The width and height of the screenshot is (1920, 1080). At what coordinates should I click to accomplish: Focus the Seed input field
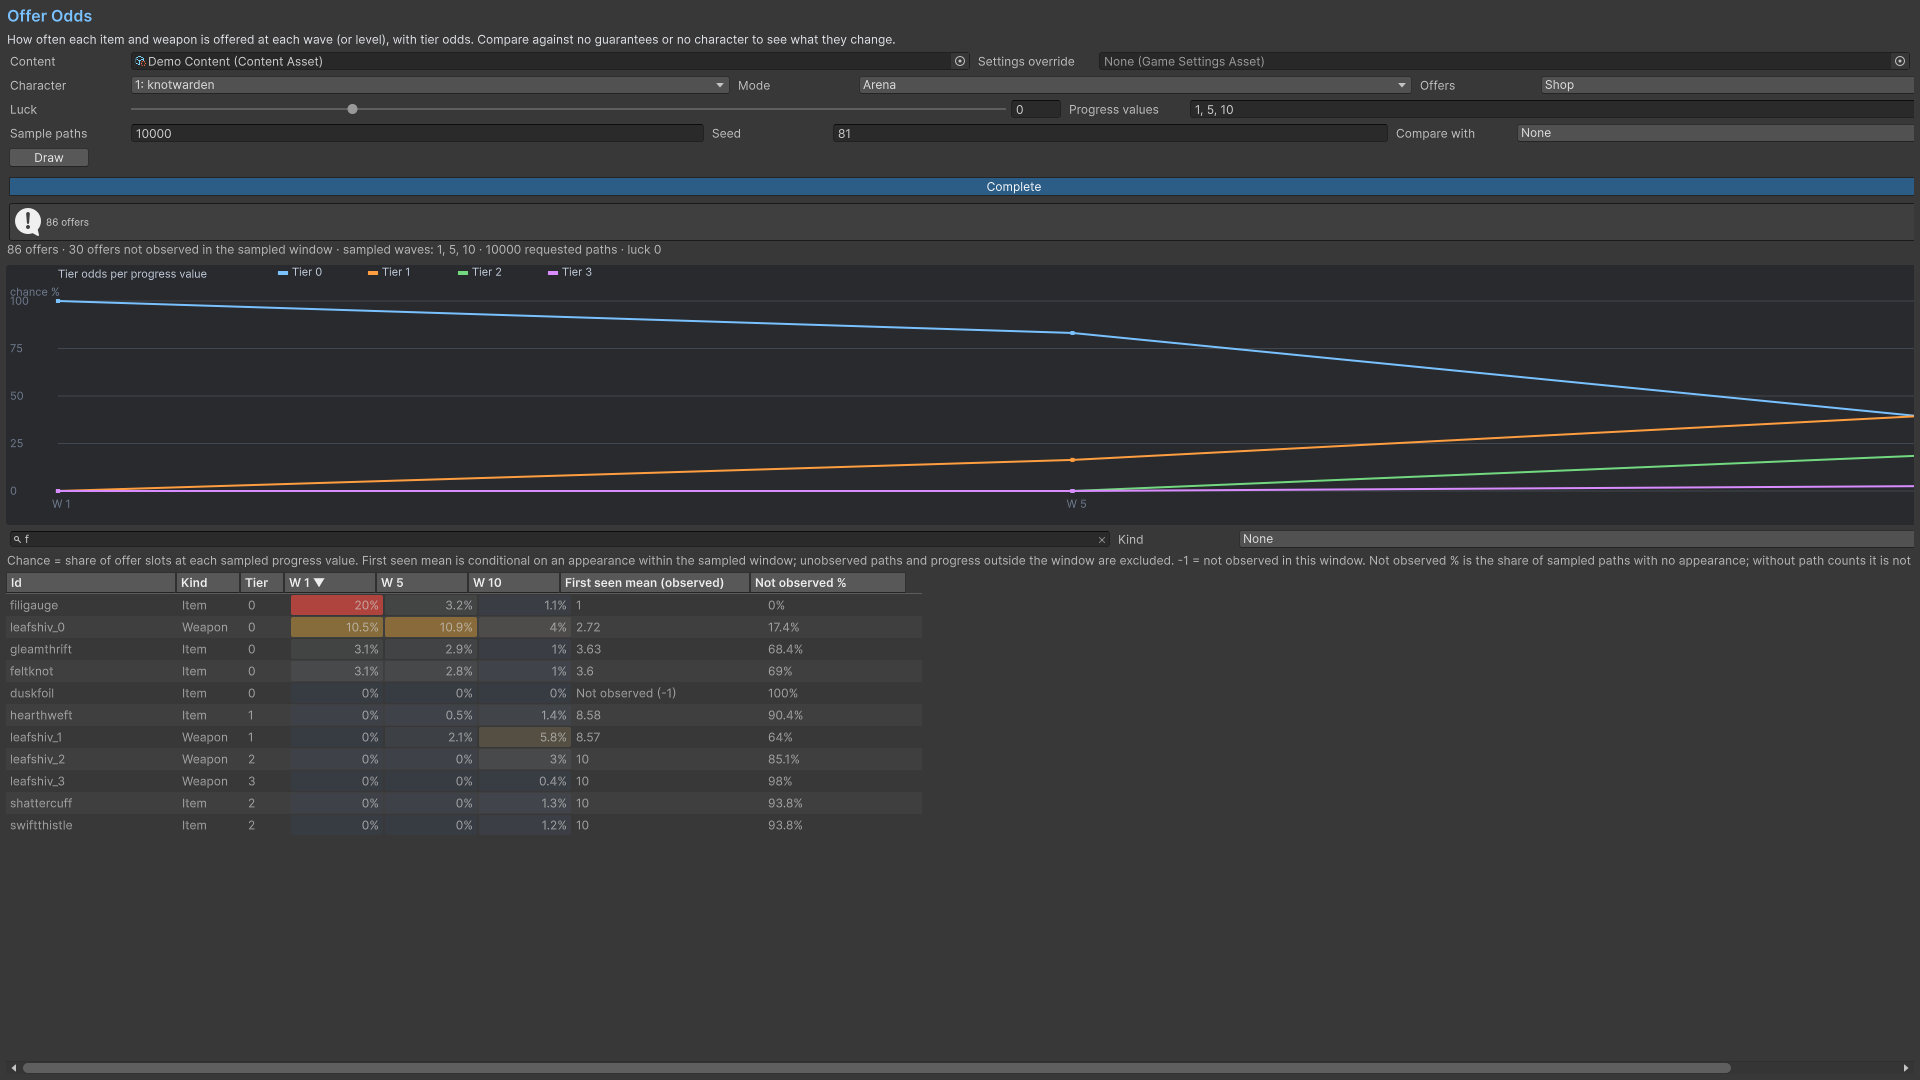pyautogui.click(x=1110, y=133)
